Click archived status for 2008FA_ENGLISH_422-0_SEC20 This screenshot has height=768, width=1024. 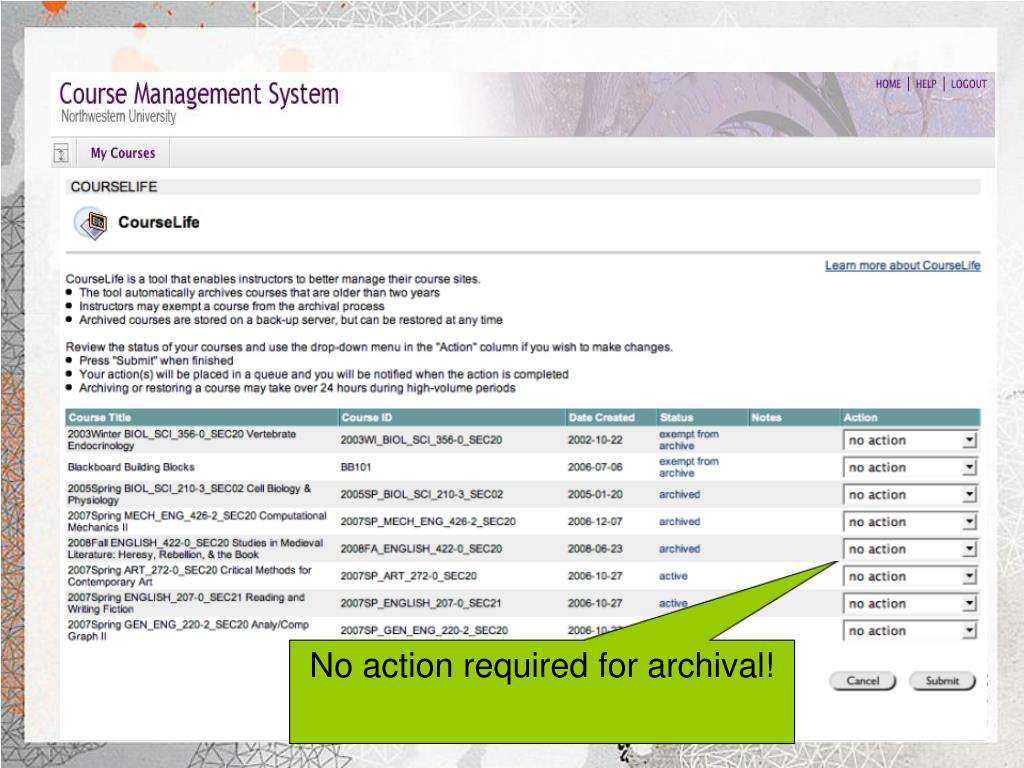[679, 549]
